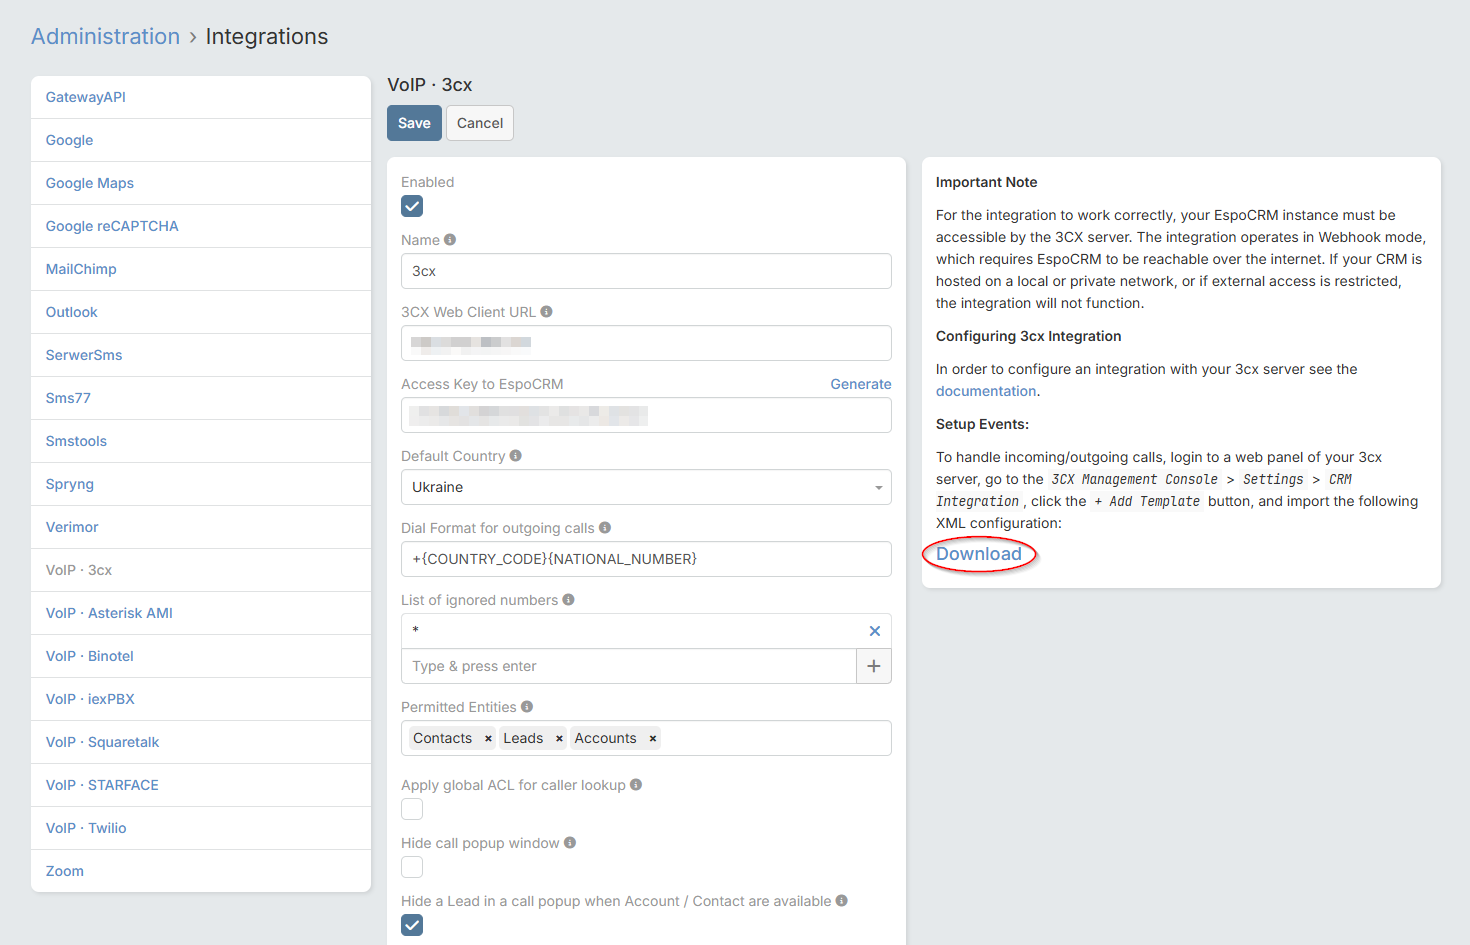Screen dimensions: 1470x945
Task: Enable Apply global ACL for caller lookup
Action: [411, 808]
